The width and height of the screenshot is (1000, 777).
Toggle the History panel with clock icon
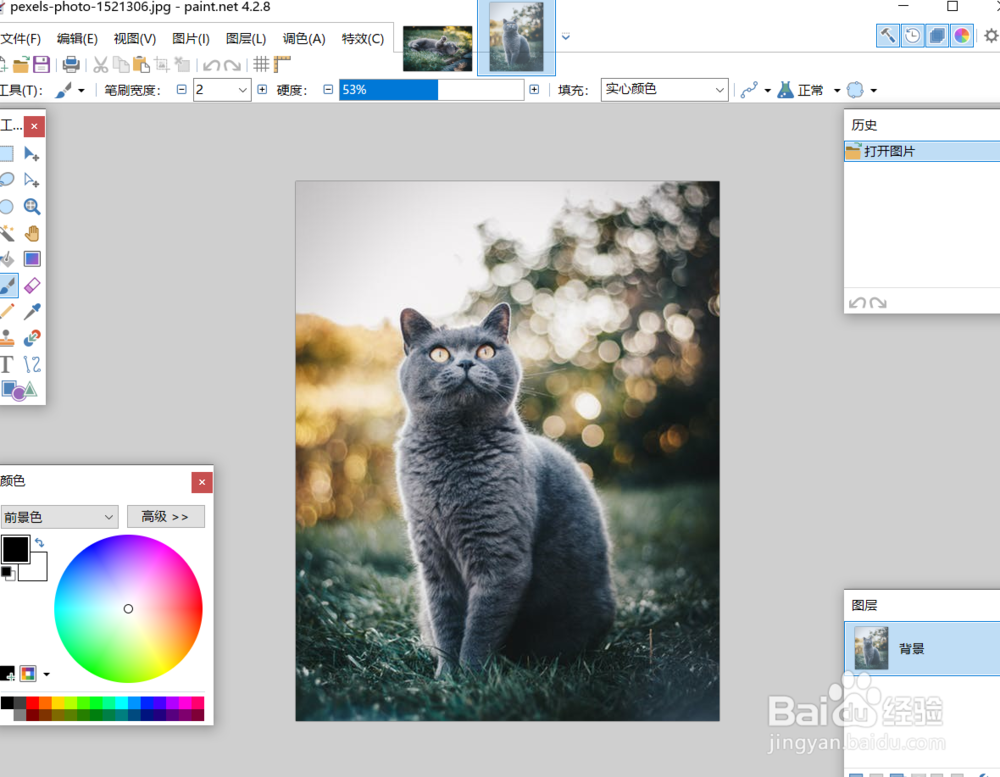click(911, 34)
